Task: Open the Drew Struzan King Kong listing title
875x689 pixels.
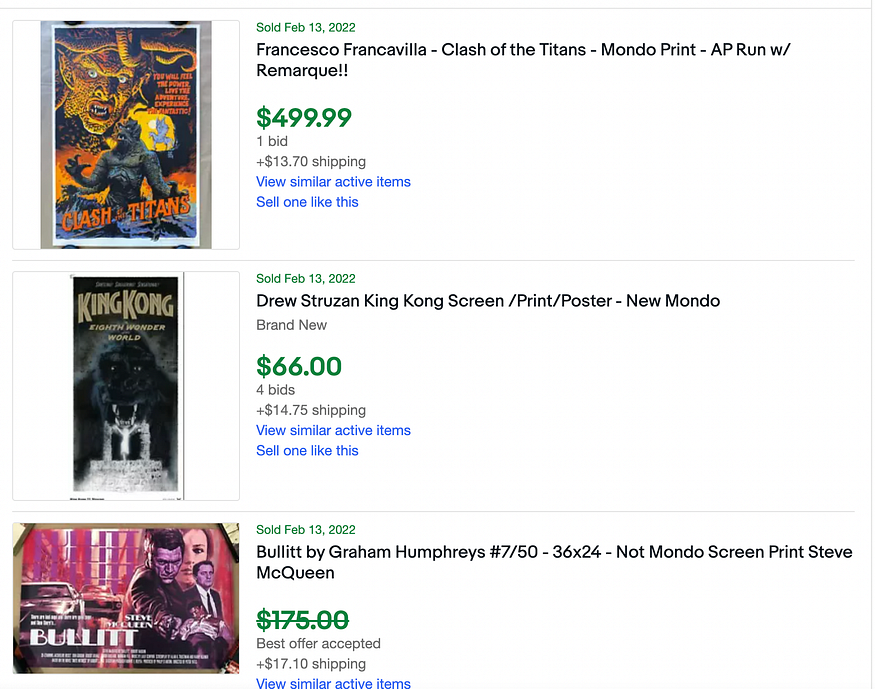Action: (x=488, y=300)
